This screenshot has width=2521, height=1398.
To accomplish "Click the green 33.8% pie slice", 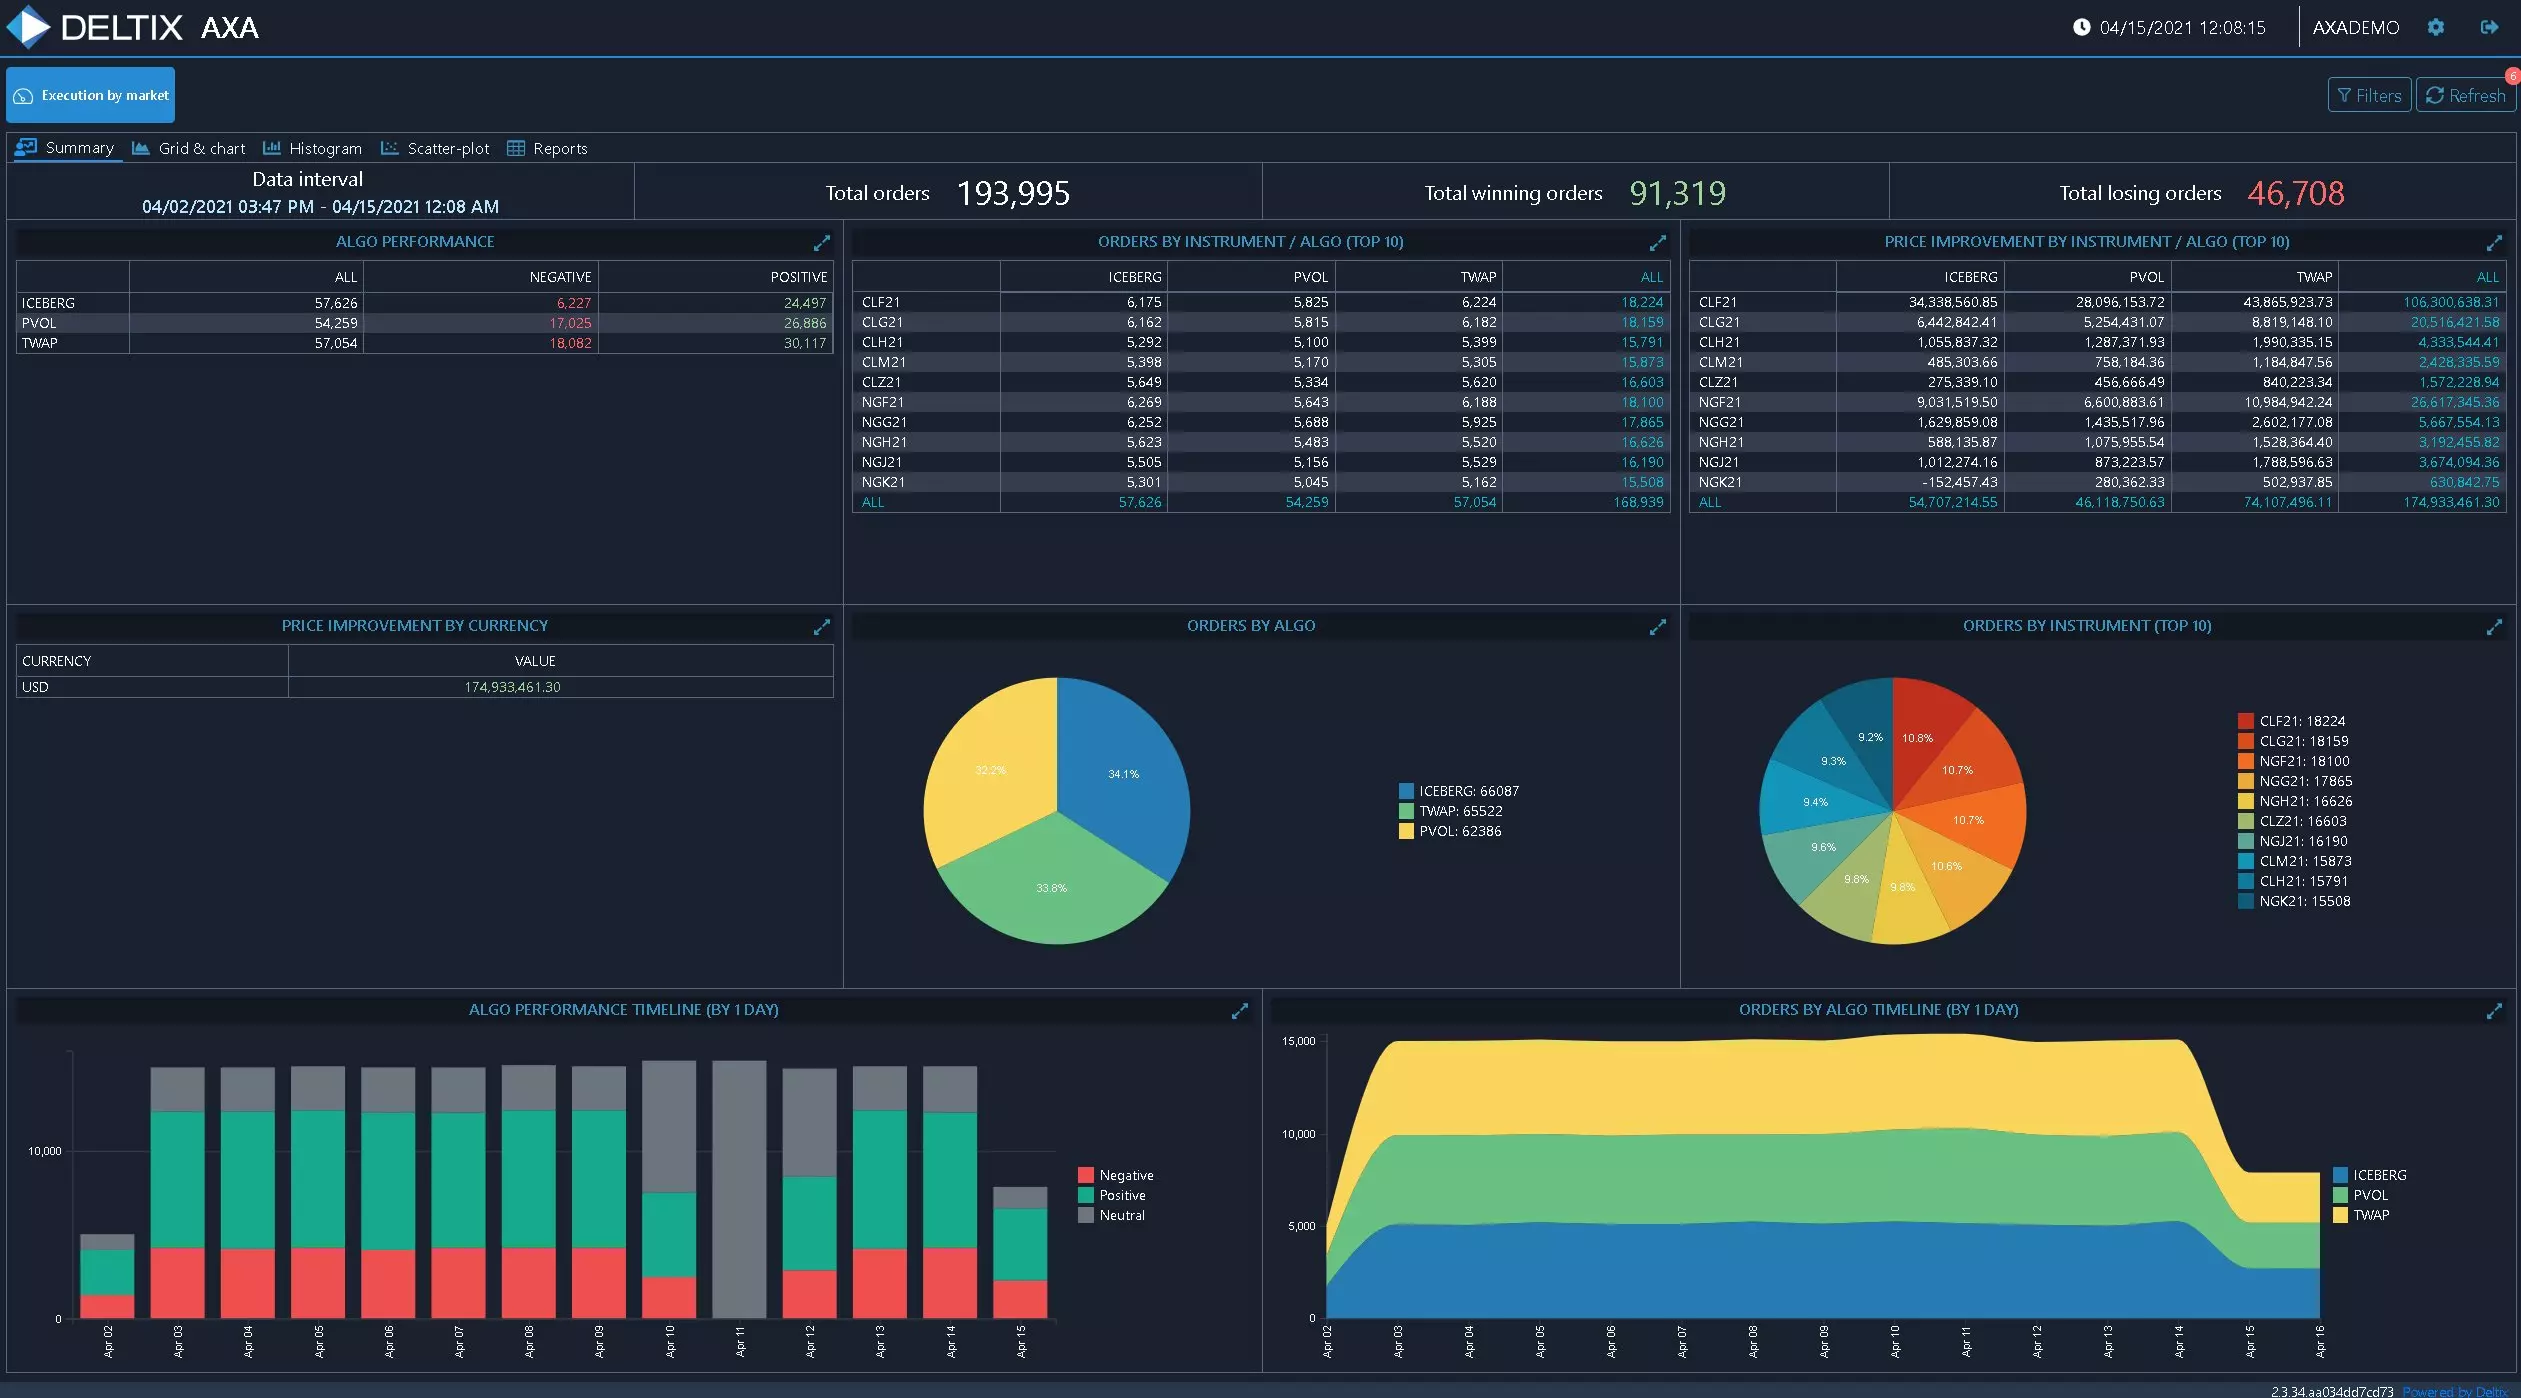I will (1052, 885).
